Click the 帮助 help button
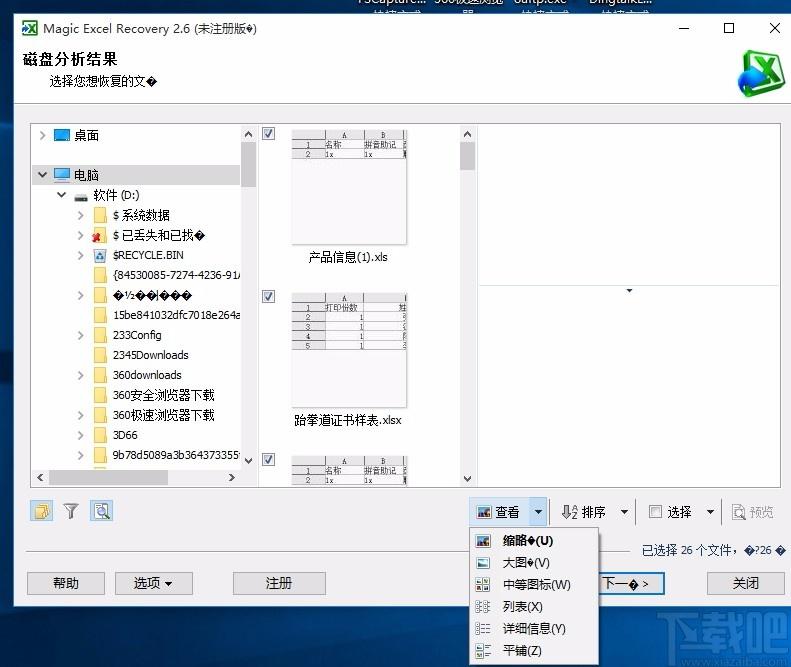The image size is (791, 667). click(66, 583)
